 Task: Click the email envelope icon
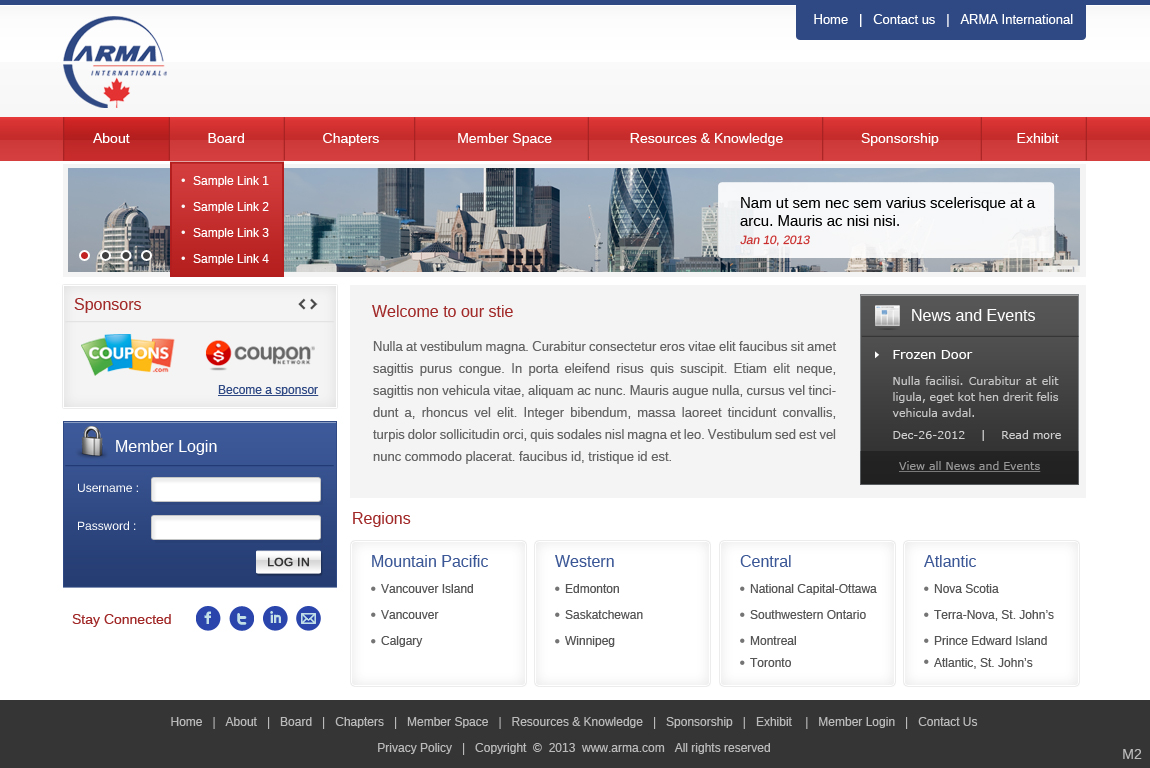[309, 618]
